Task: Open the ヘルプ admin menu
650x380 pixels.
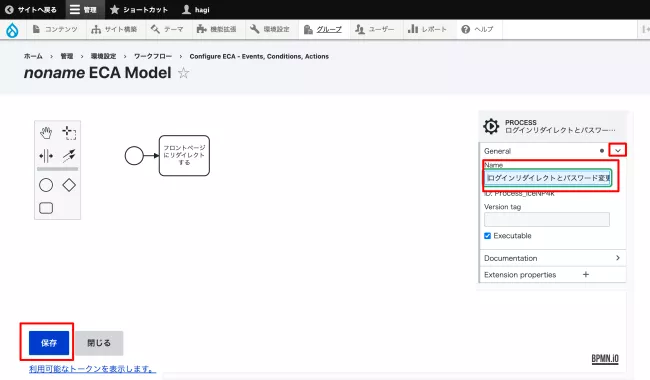Action: click(478, 29)
